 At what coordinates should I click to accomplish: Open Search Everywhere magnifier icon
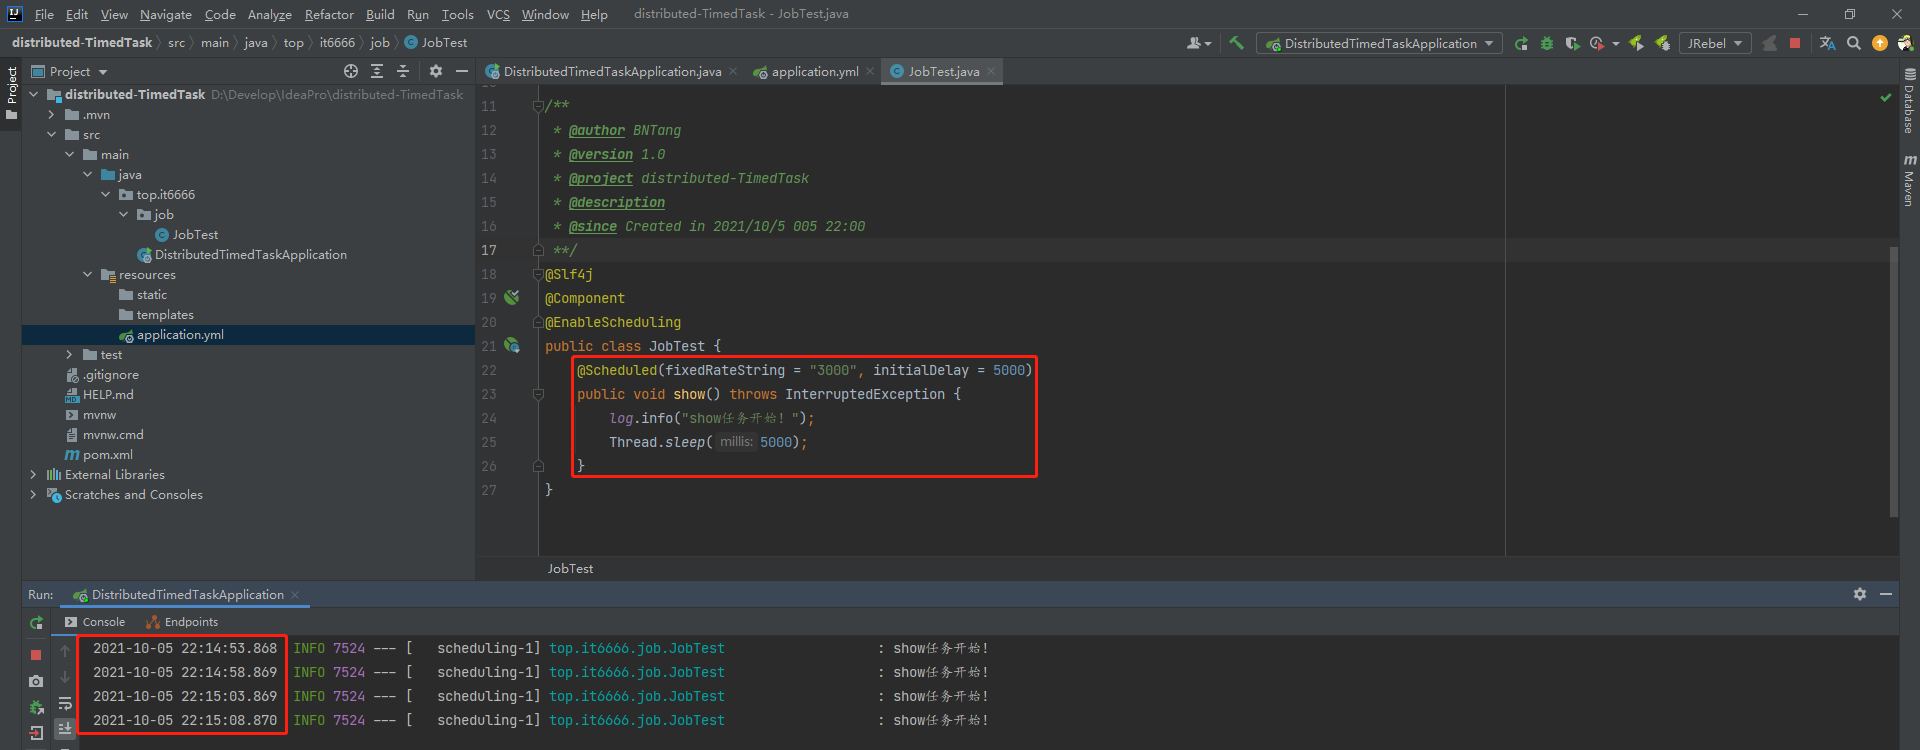pos(1854,43)
